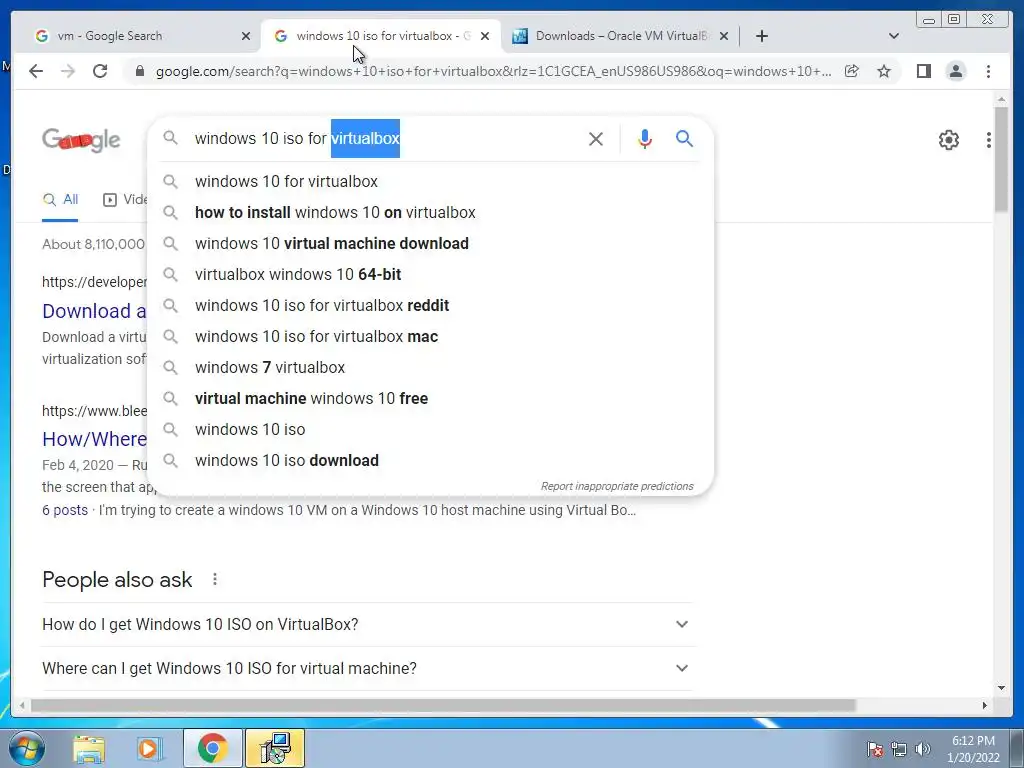Close the windows 10 iso tab
Image resolution: width=1024 pixels, height=768 pixels.
[x=485, y=37]
